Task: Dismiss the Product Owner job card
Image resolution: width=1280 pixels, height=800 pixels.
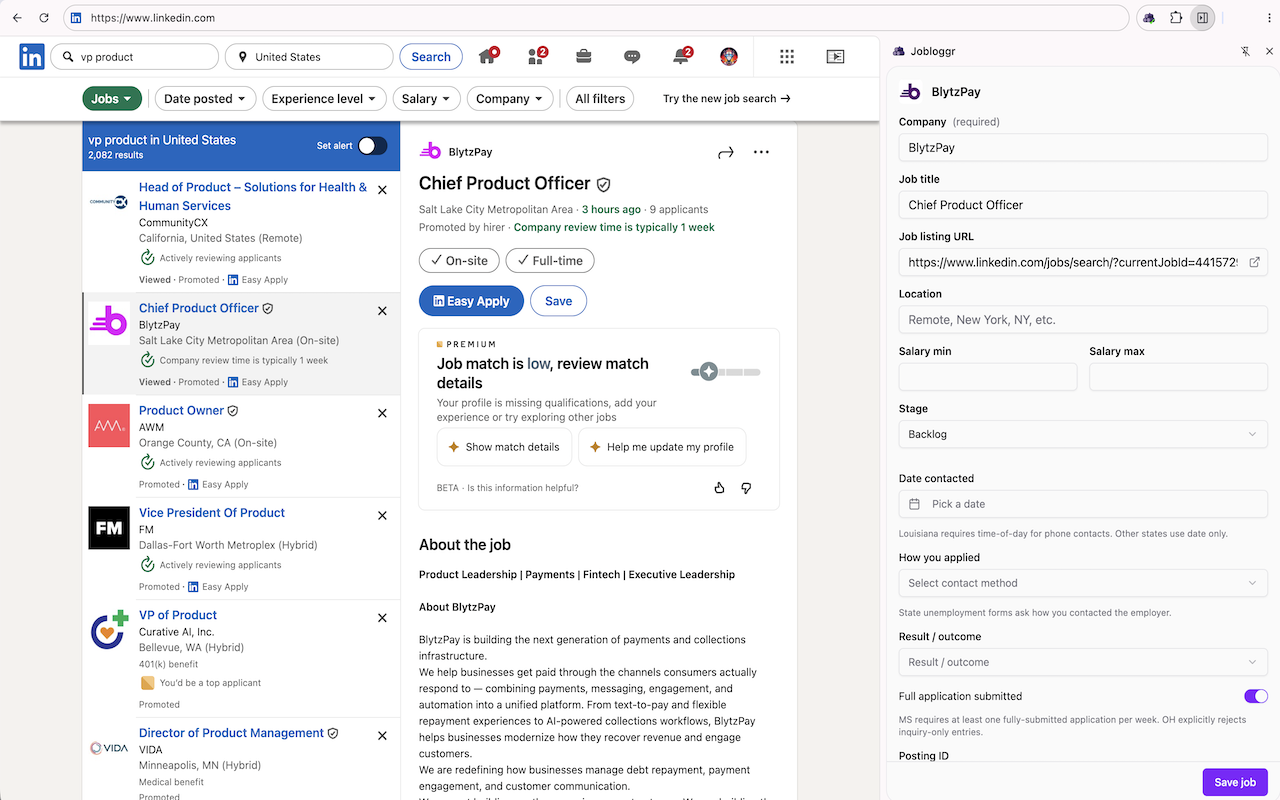Action: (382, 413)
